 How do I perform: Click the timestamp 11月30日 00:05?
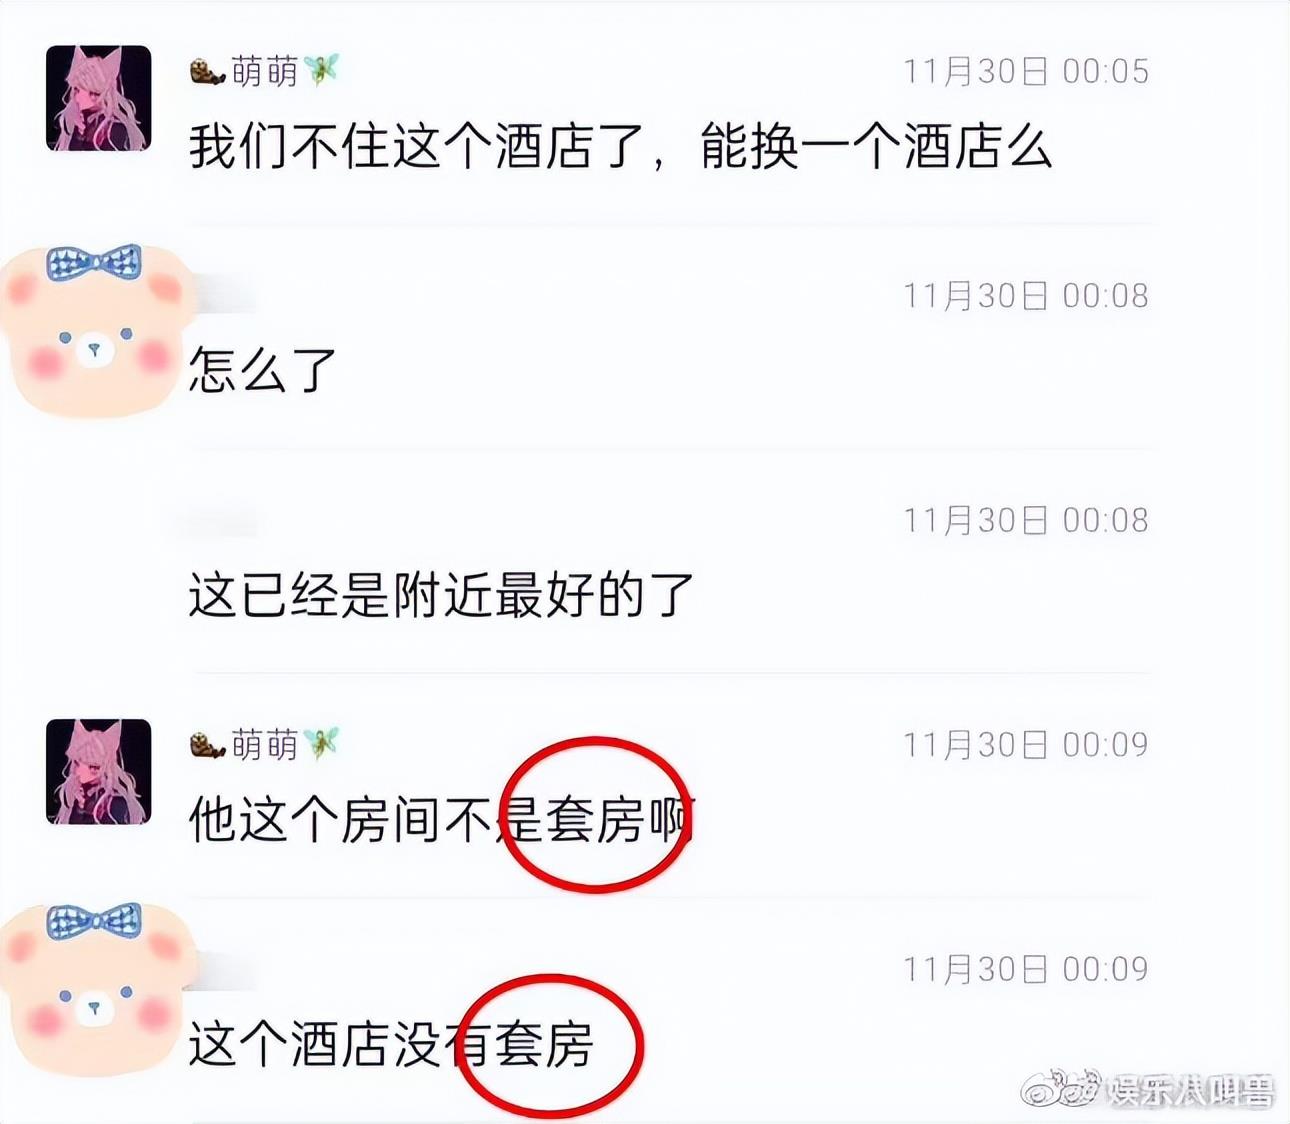(1026, 71)
